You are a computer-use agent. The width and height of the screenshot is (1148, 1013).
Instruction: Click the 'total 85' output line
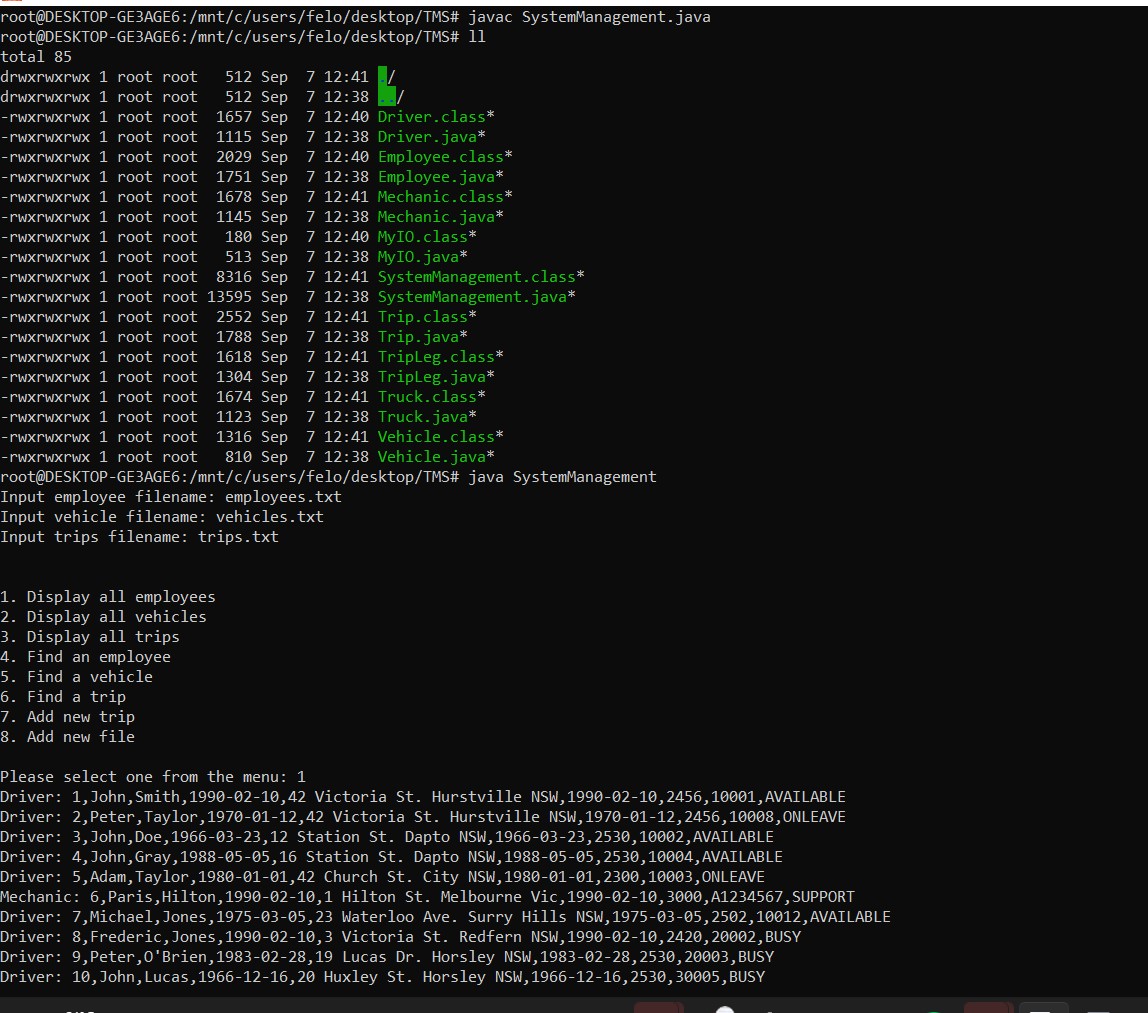coord(36,57)
